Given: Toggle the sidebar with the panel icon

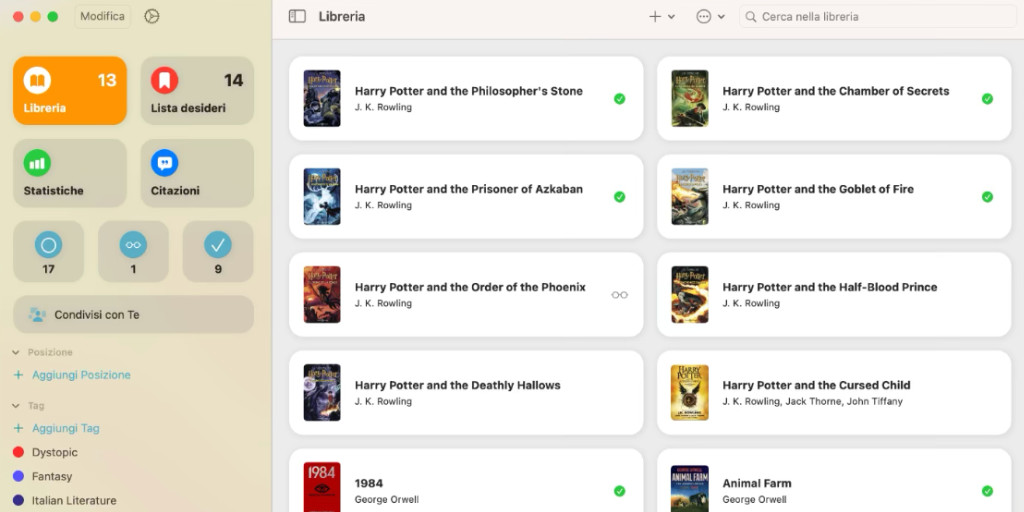Looking at the screenshot, I should pyautogui.click(x=297, y=16).
